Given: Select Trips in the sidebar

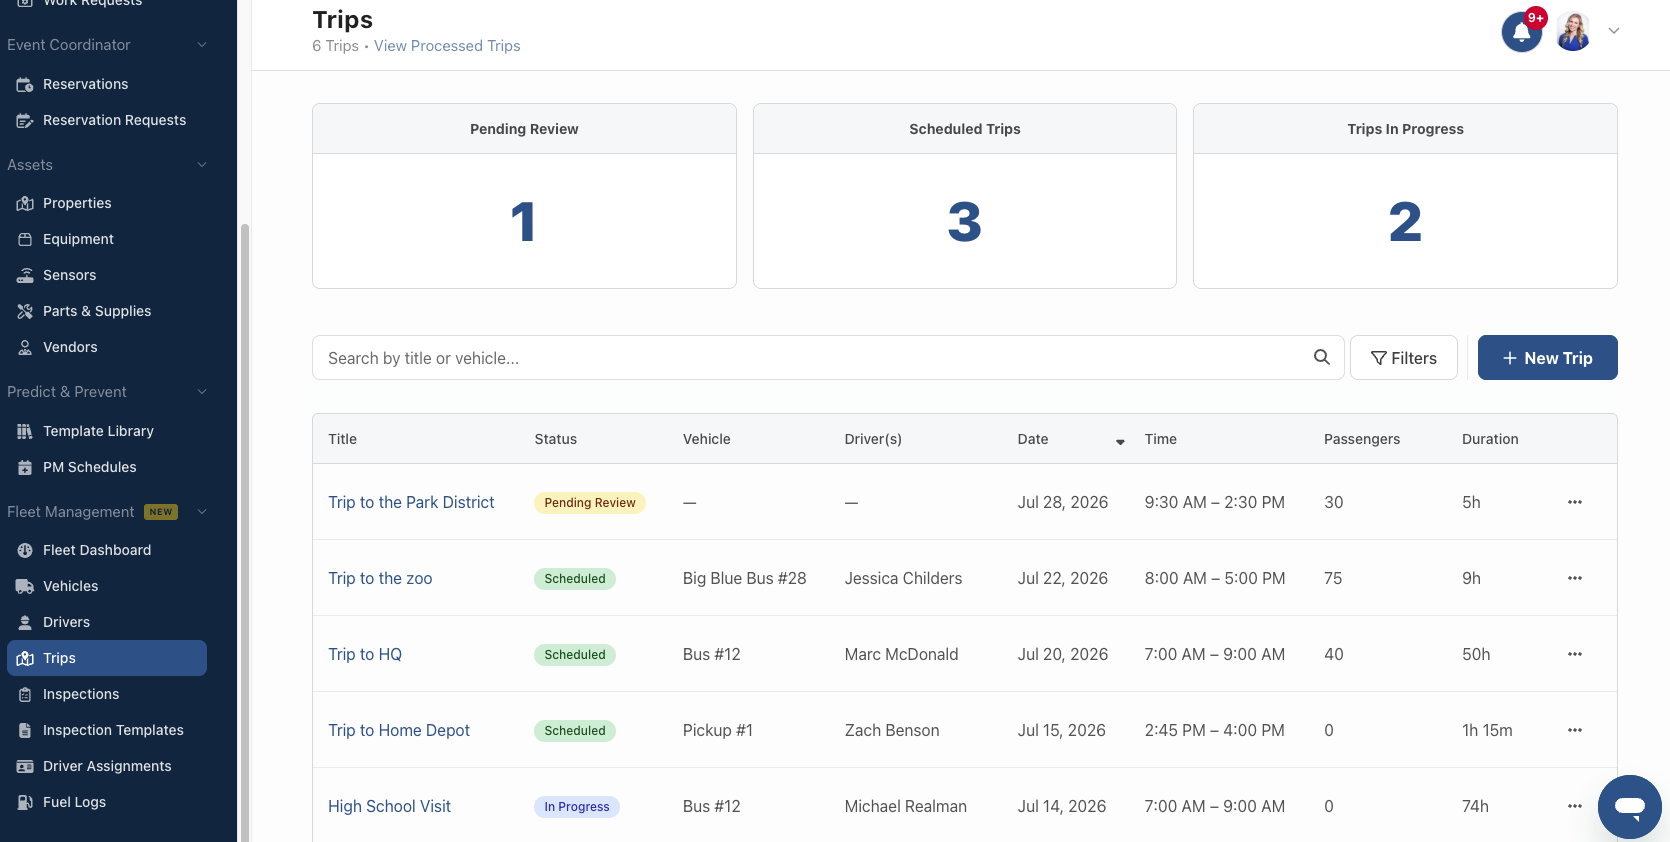Looking at the screenshot, I should pyautogui.click(x=107, y=658).
